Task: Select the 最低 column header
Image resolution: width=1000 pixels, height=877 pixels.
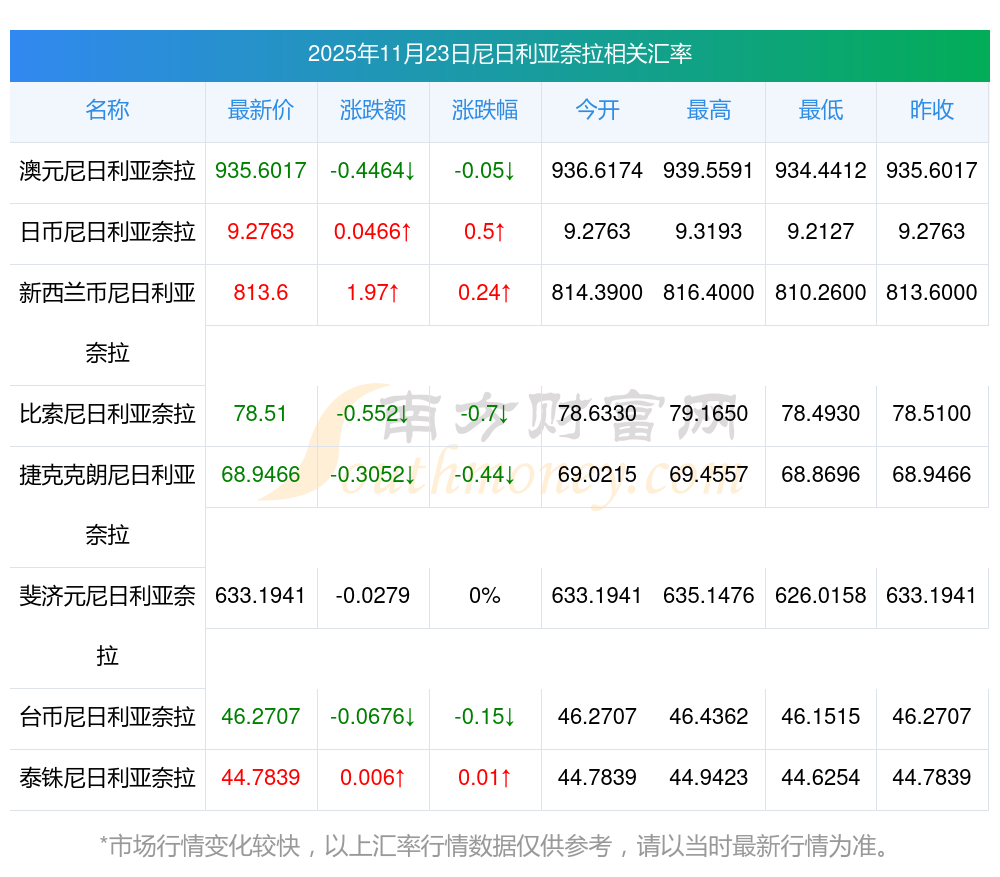Action: [x=820, y=110]
